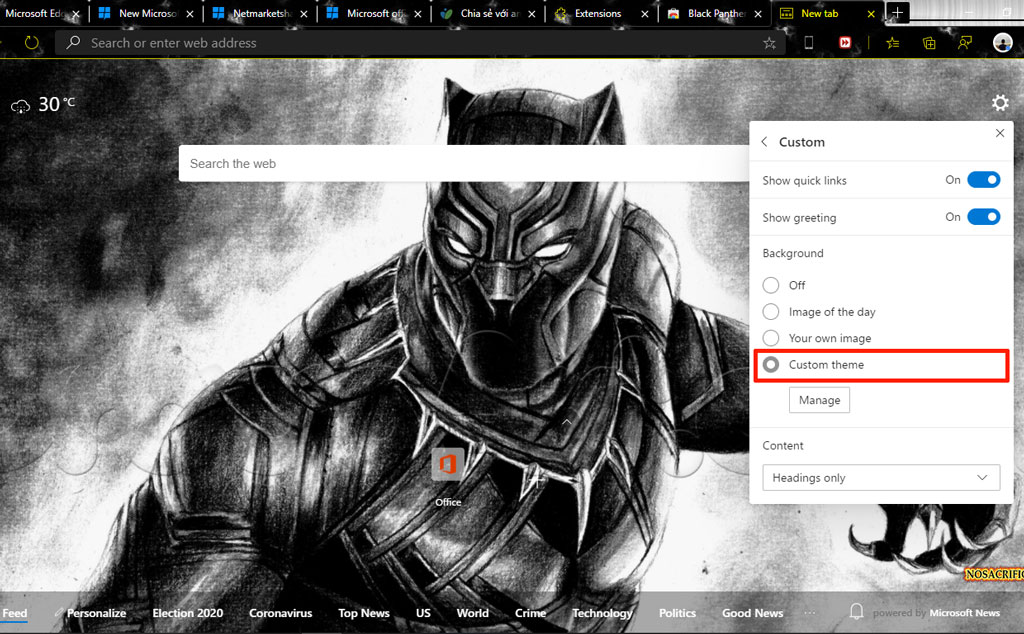Select the Off background option
This screenshot has height=634, width=1024.
(x=771, y=285)
